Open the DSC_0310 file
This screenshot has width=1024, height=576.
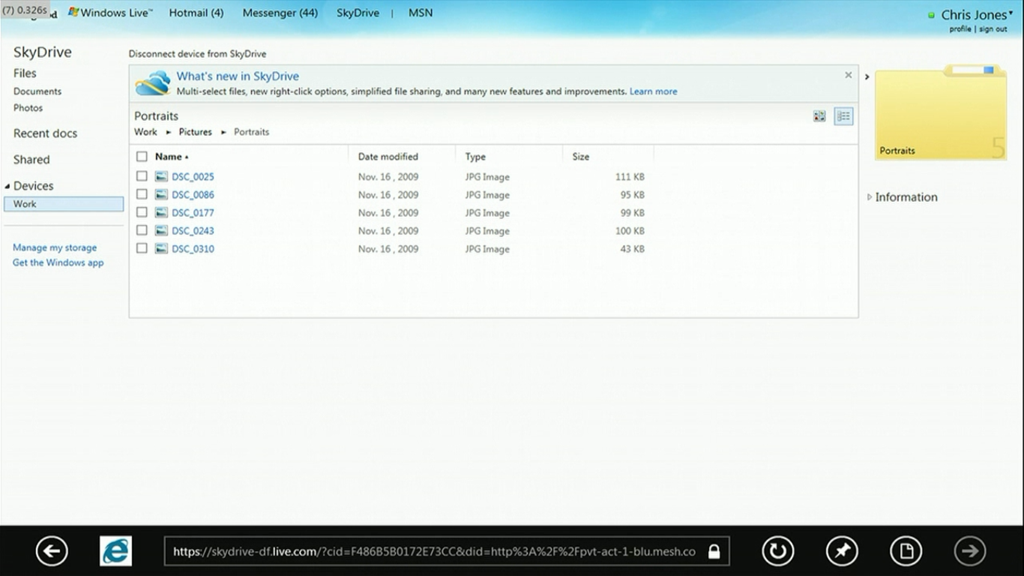tap(193, 249)
